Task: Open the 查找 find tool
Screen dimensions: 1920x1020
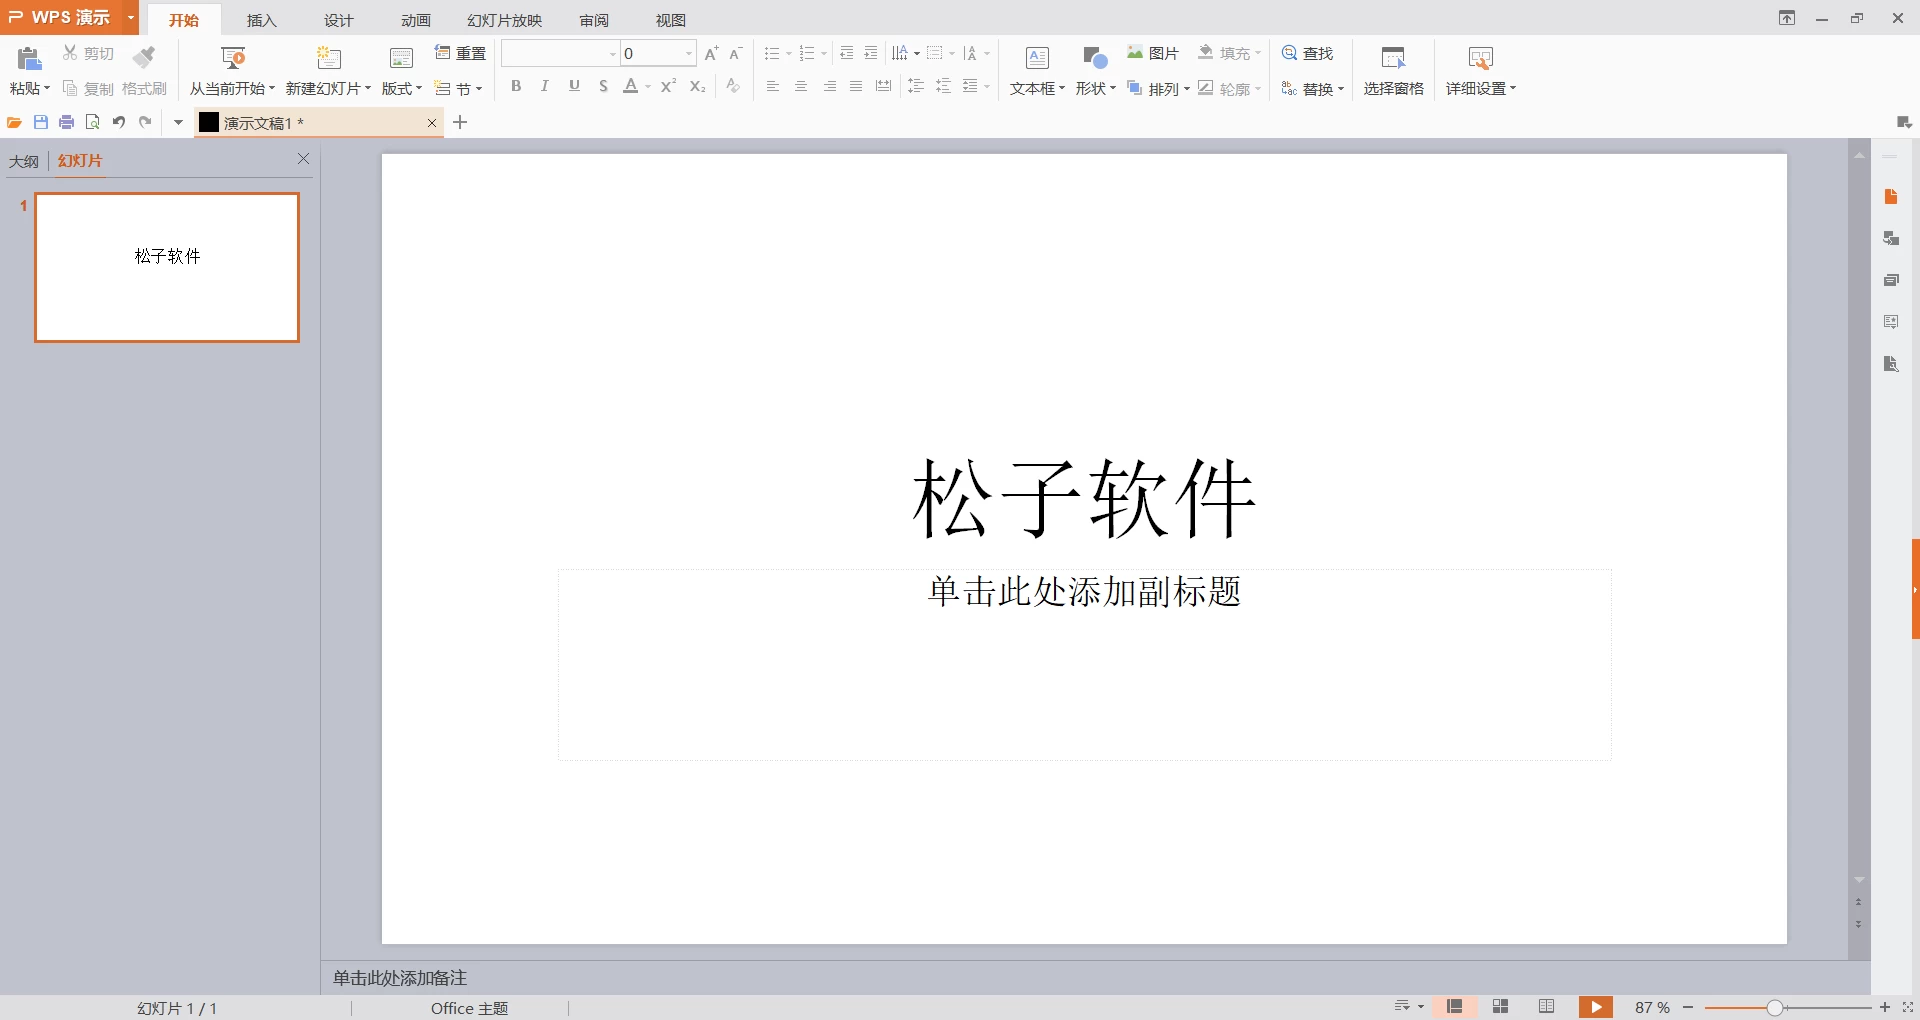Action: [1308, 53]
